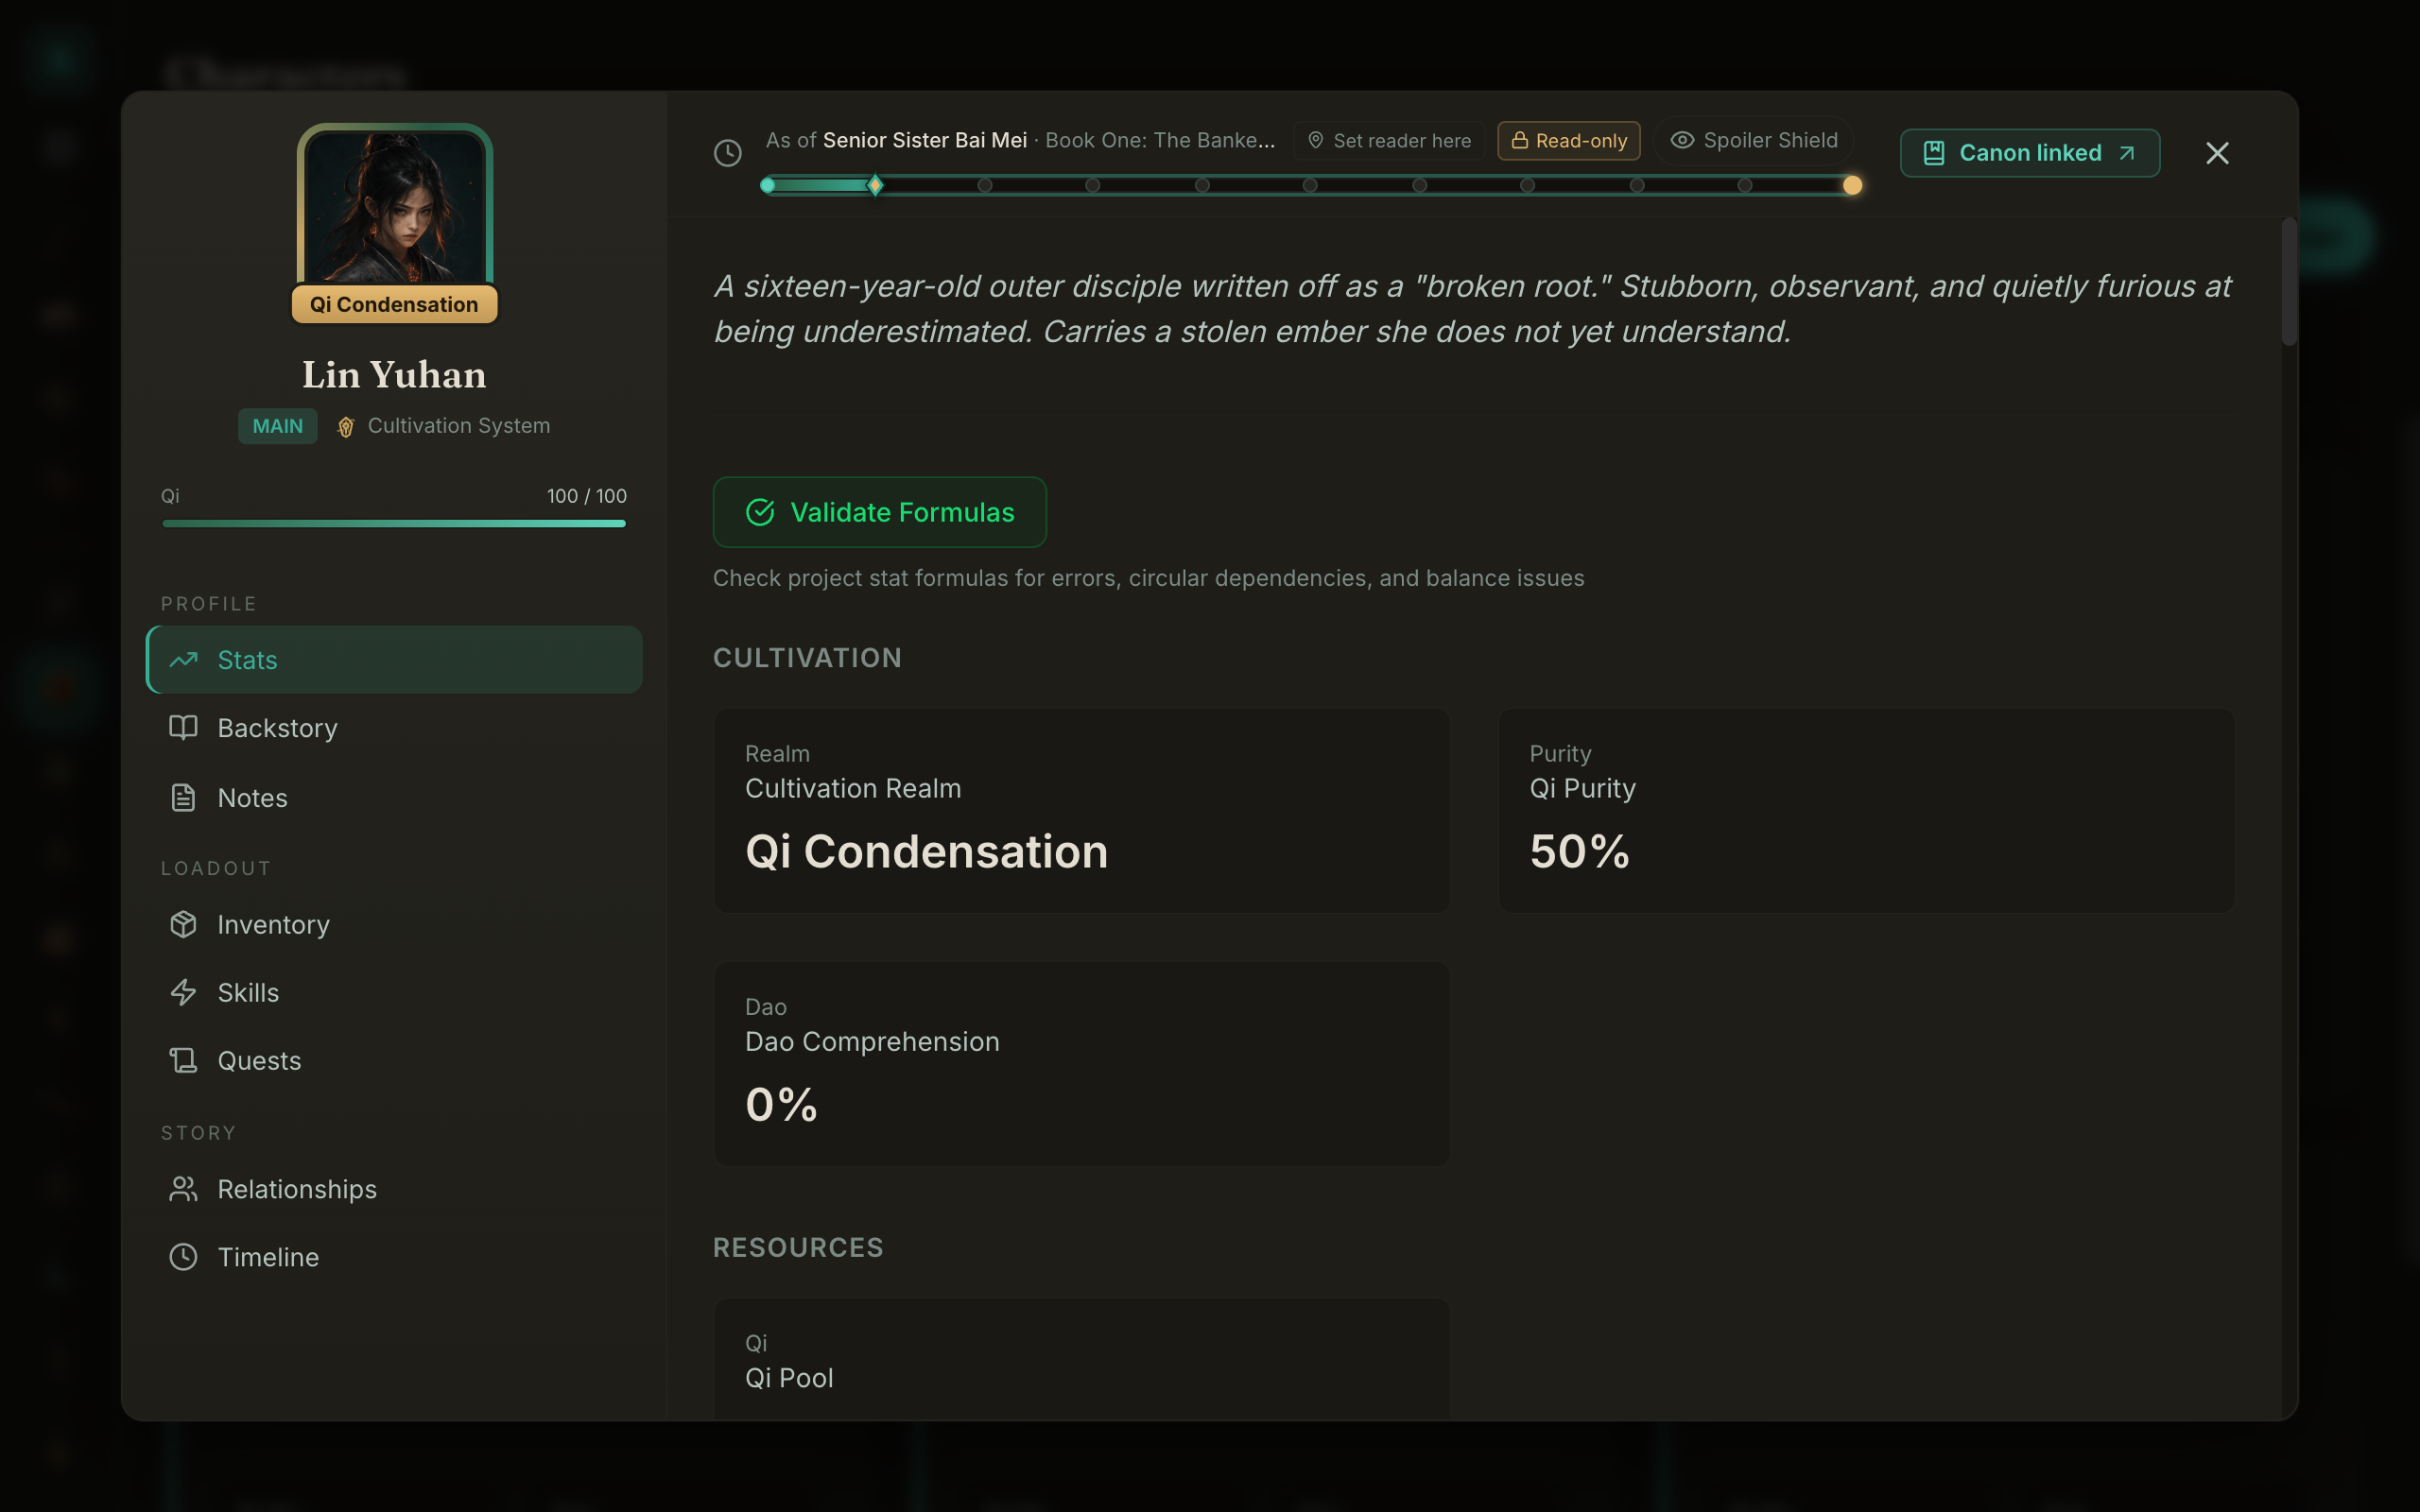The image size is (2420, 1512).
Task: Click the Stats trending line icon
Action: 183,660
